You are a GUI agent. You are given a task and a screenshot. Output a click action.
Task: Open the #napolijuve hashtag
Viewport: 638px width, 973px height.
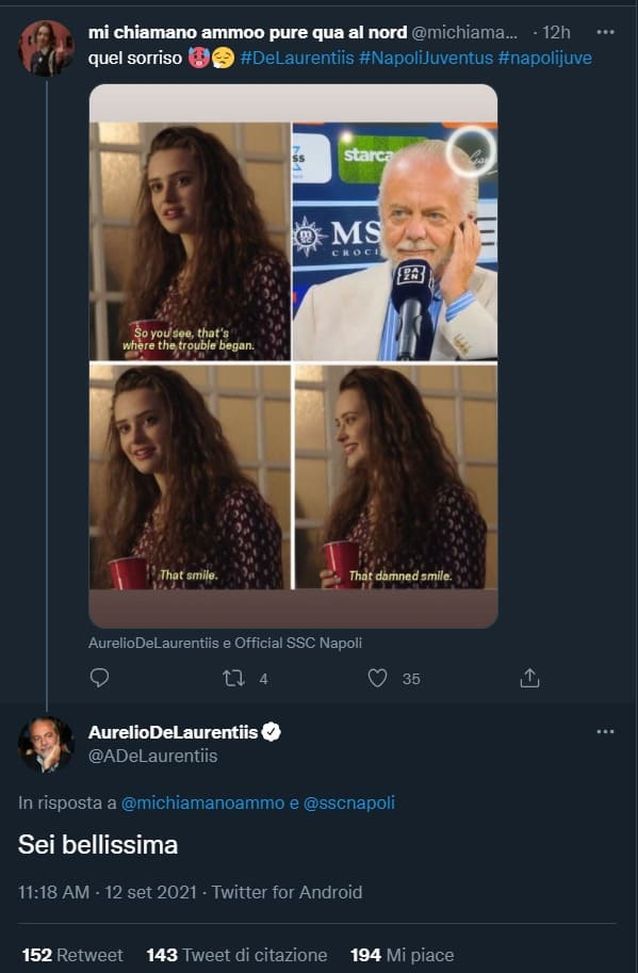545,58
